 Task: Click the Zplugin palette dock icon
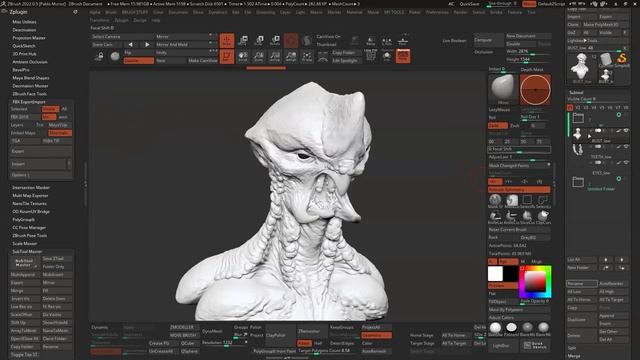pyautogui.click(x=75, y=12)
